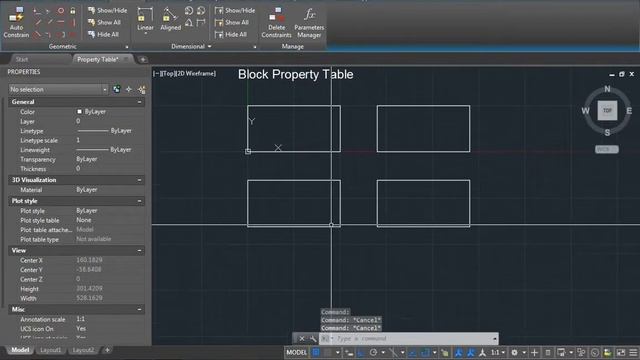
Task: Toggle snap mode in status bar
Action: [x=327, y=352]
